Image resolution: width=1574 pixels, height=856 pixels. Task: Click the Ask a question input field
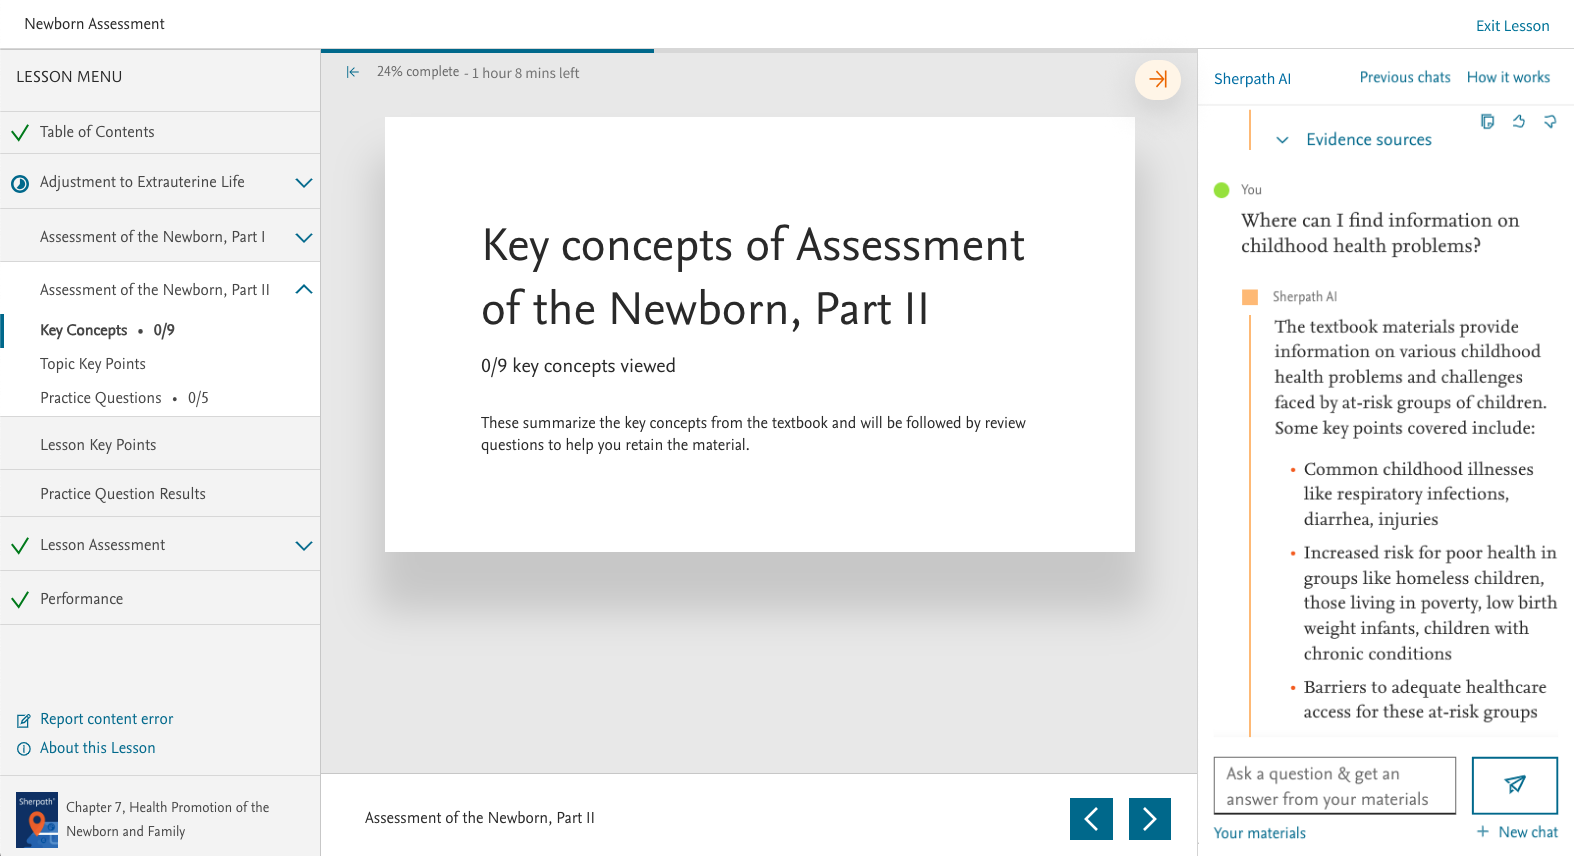pos(1334,786)
